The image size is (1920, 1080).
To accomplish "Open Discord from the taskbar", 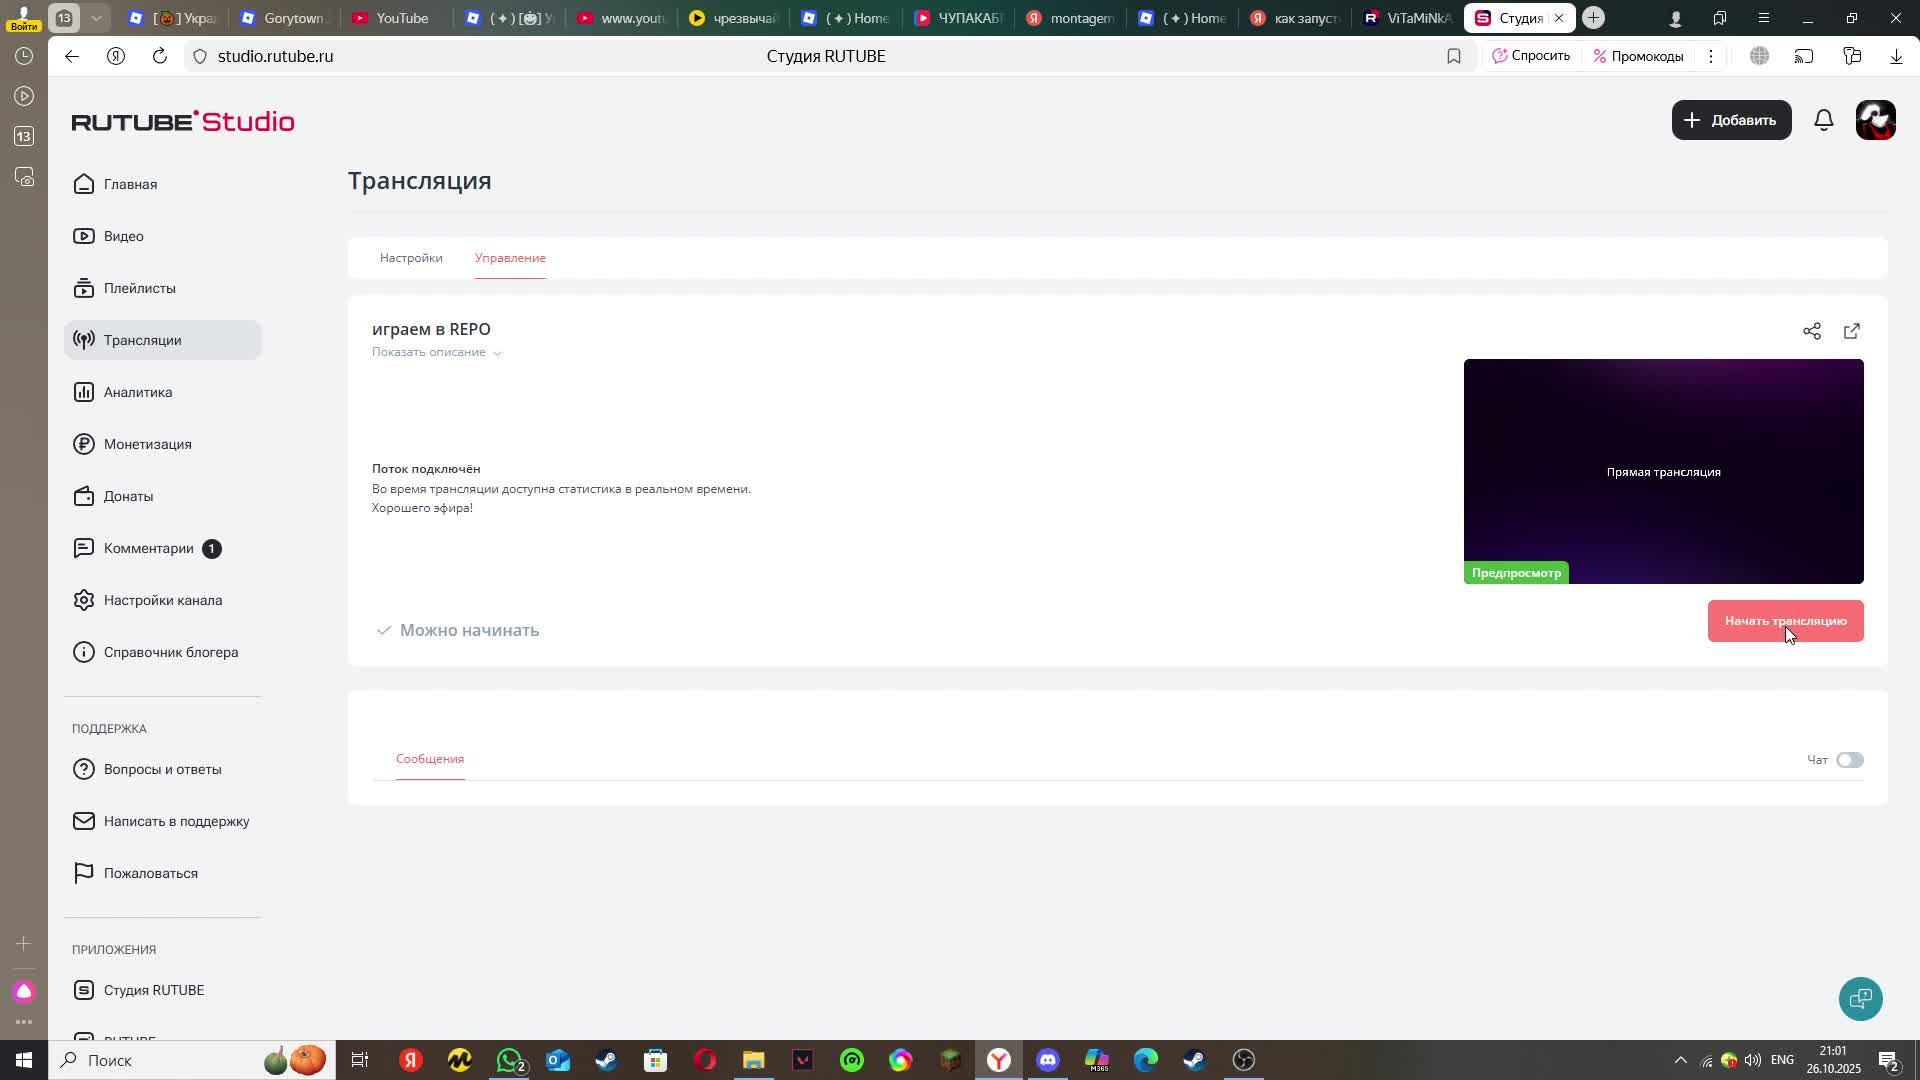I will (x=1047, y=1060).
